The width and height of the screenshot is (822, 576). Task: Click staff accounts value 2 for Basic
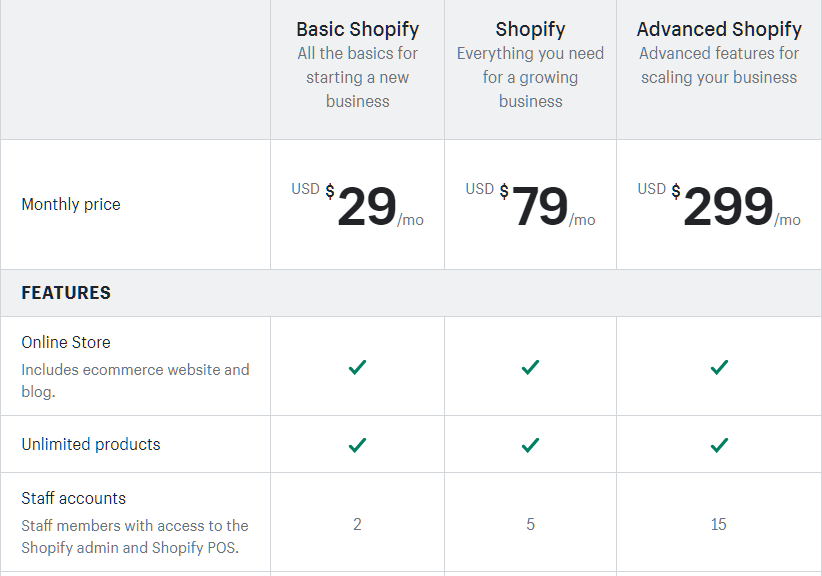tap(358, 524)
